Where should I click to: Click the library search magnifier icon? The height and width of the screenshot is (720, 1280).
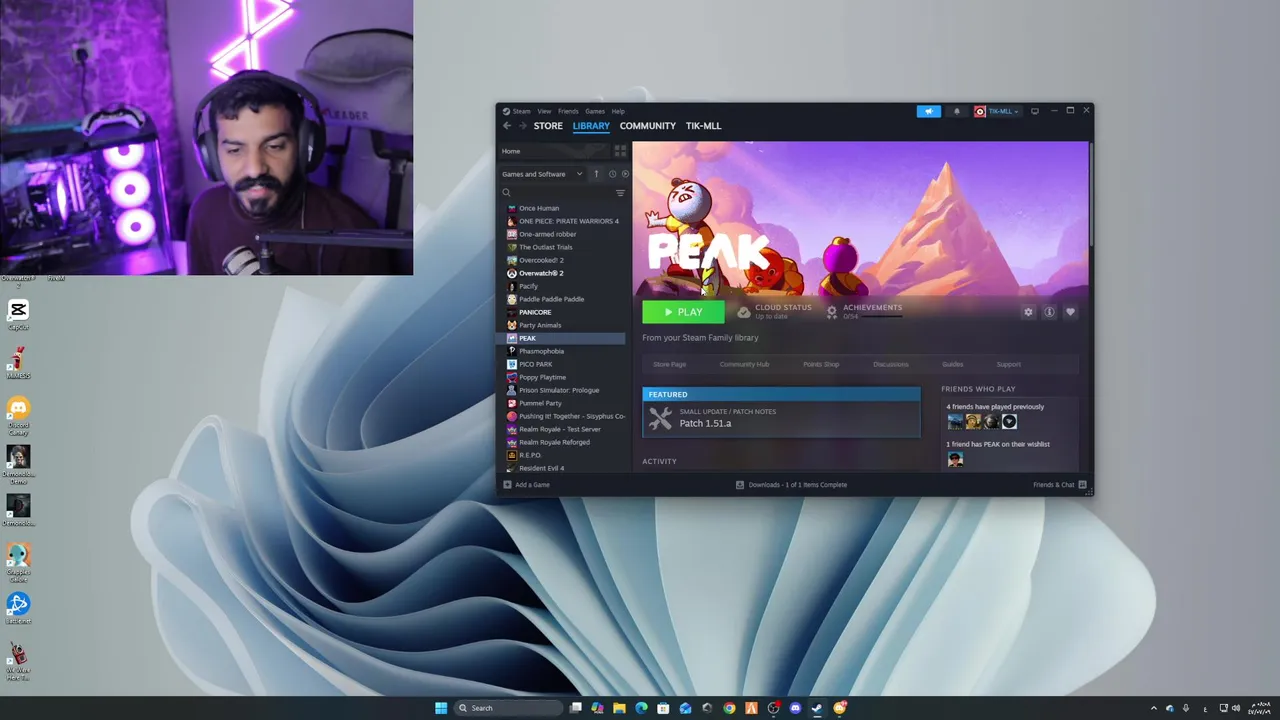507,193
